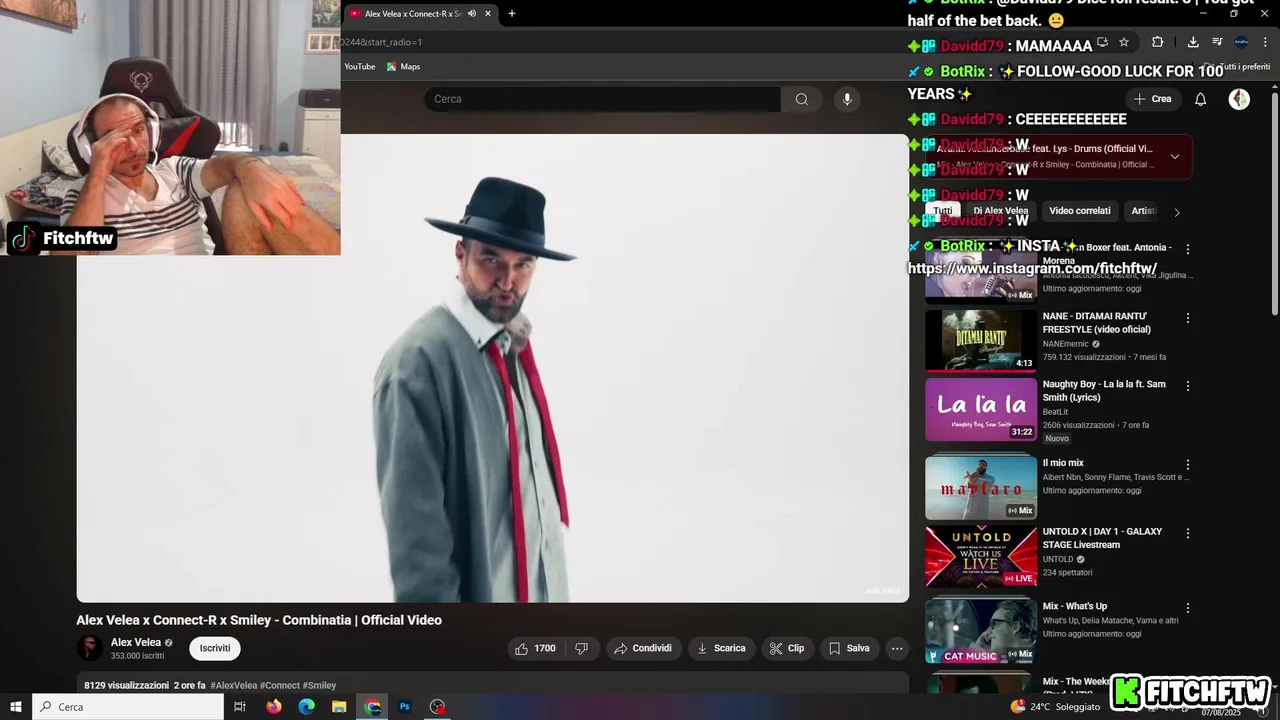Click the #AlexVelea hashtag
Viewport: 1280px width, 720px height.
(x=233, y=686)
